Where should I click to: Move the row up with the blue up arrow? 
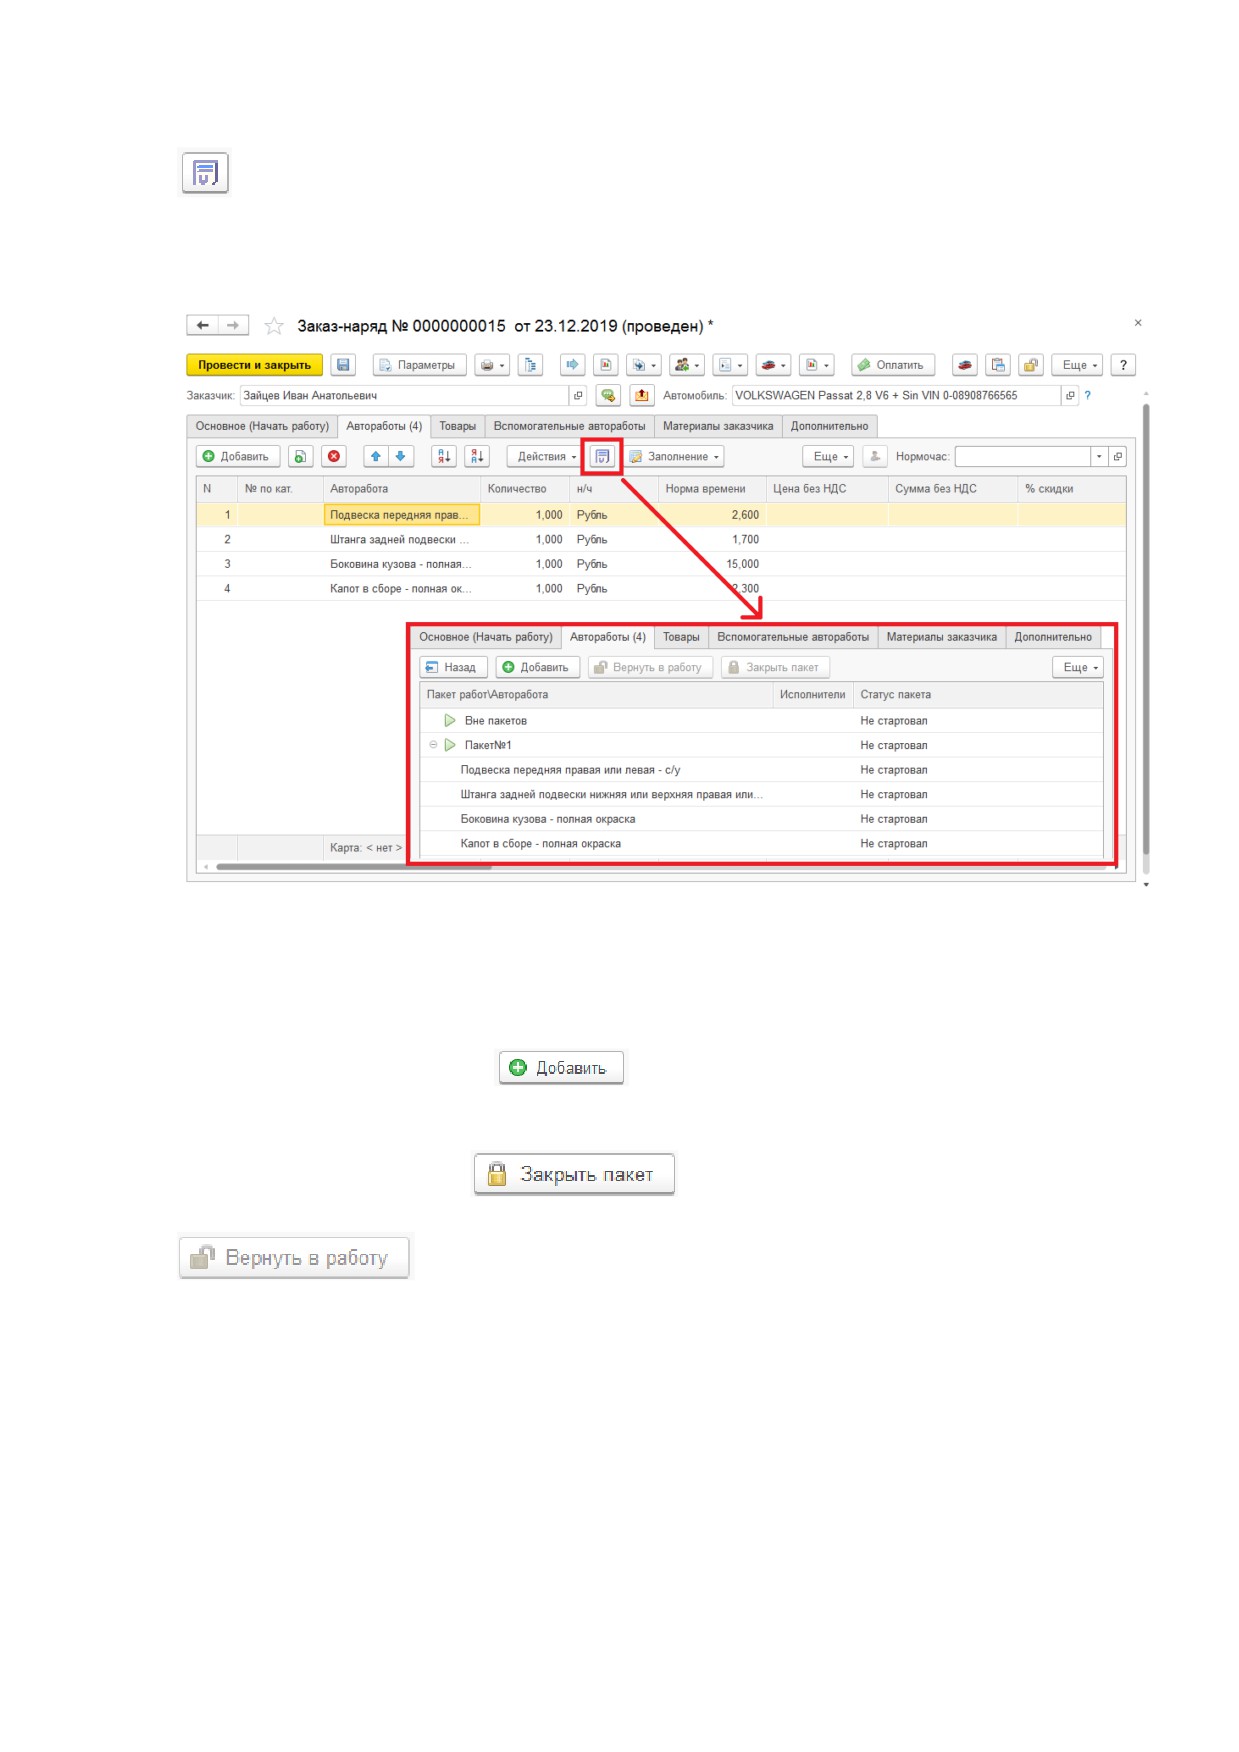[x=376, y=457]
